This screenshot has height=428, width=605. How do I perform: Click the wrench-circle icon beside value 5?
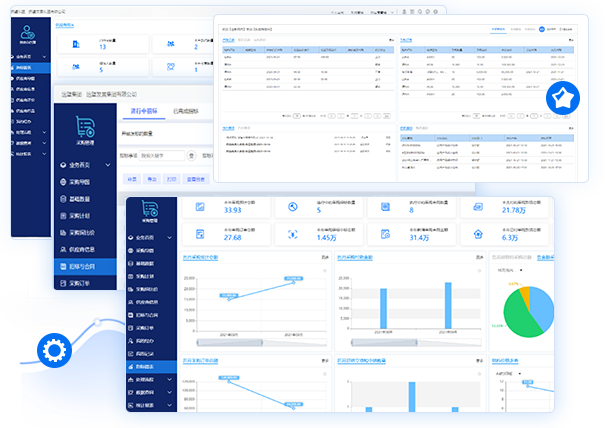coord(292,207)
